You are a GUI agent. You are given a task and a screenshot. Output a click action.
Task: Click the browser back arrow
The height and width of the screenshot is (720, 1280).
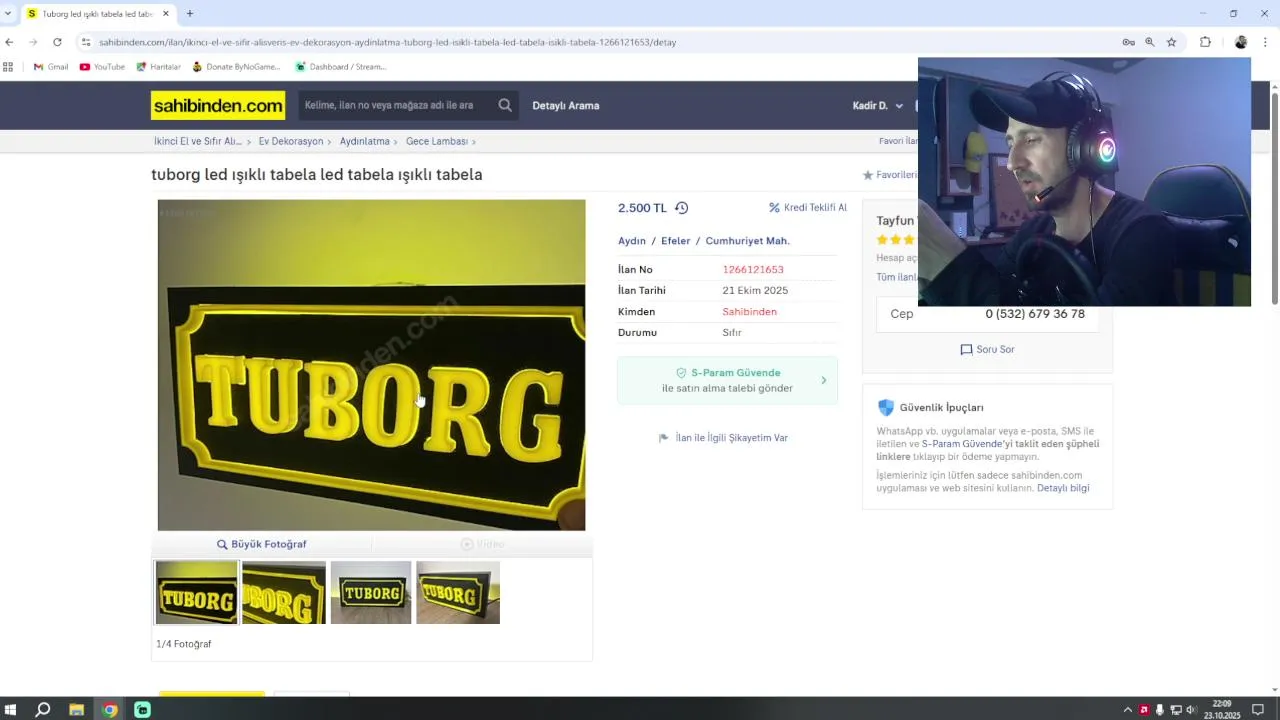pyautogui.click(x=9, y=42)
